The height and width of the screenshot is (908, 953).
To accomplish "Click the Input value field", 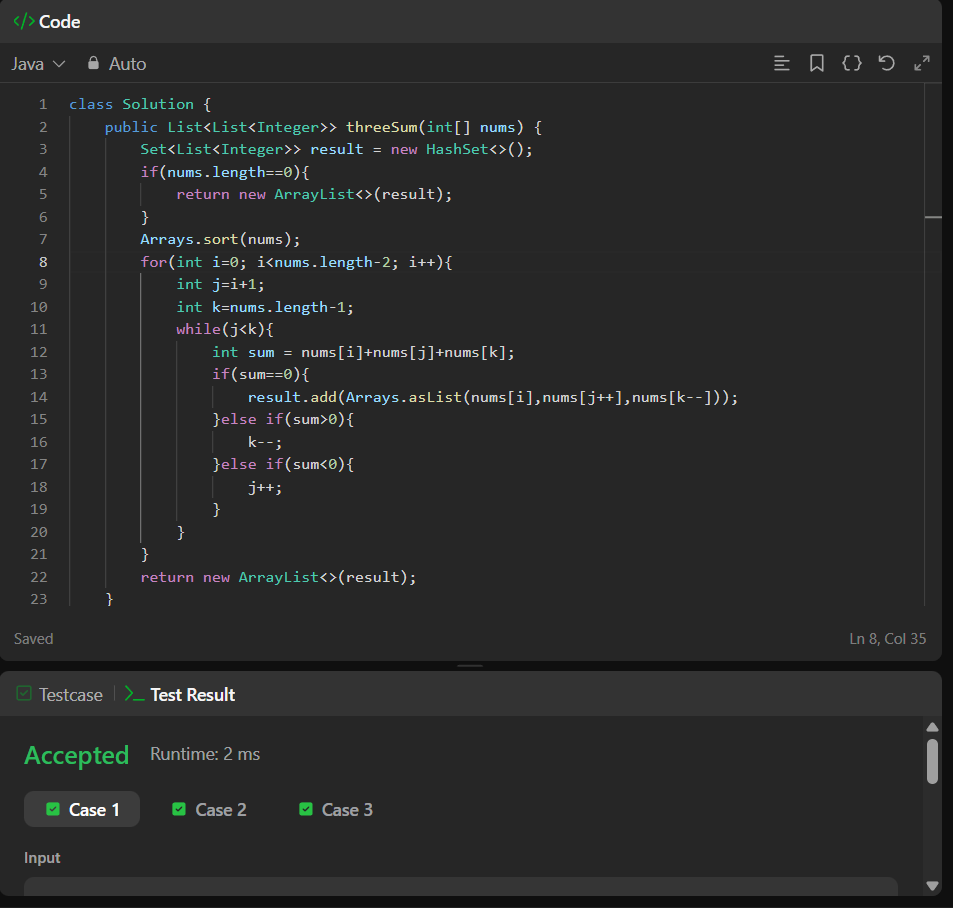I will click(x=461, y=886).
